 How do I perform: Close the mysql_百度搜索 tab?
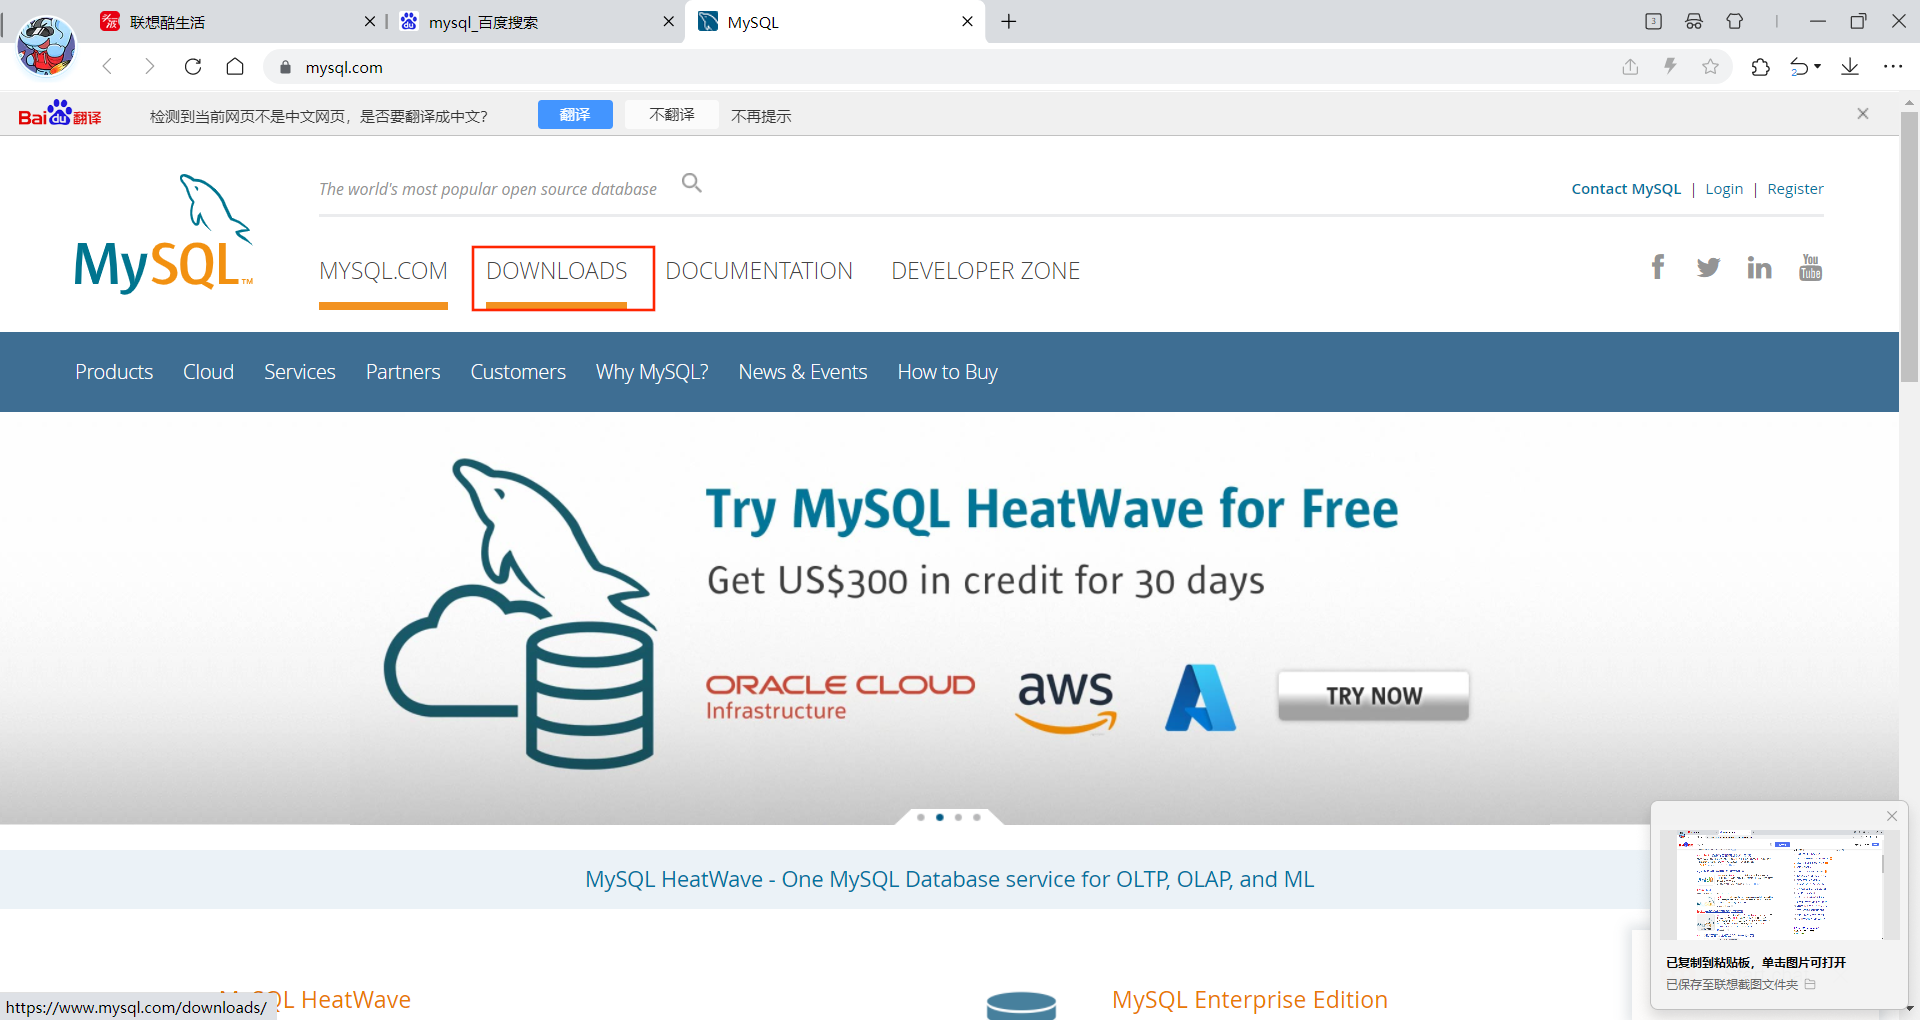(668, 21)
